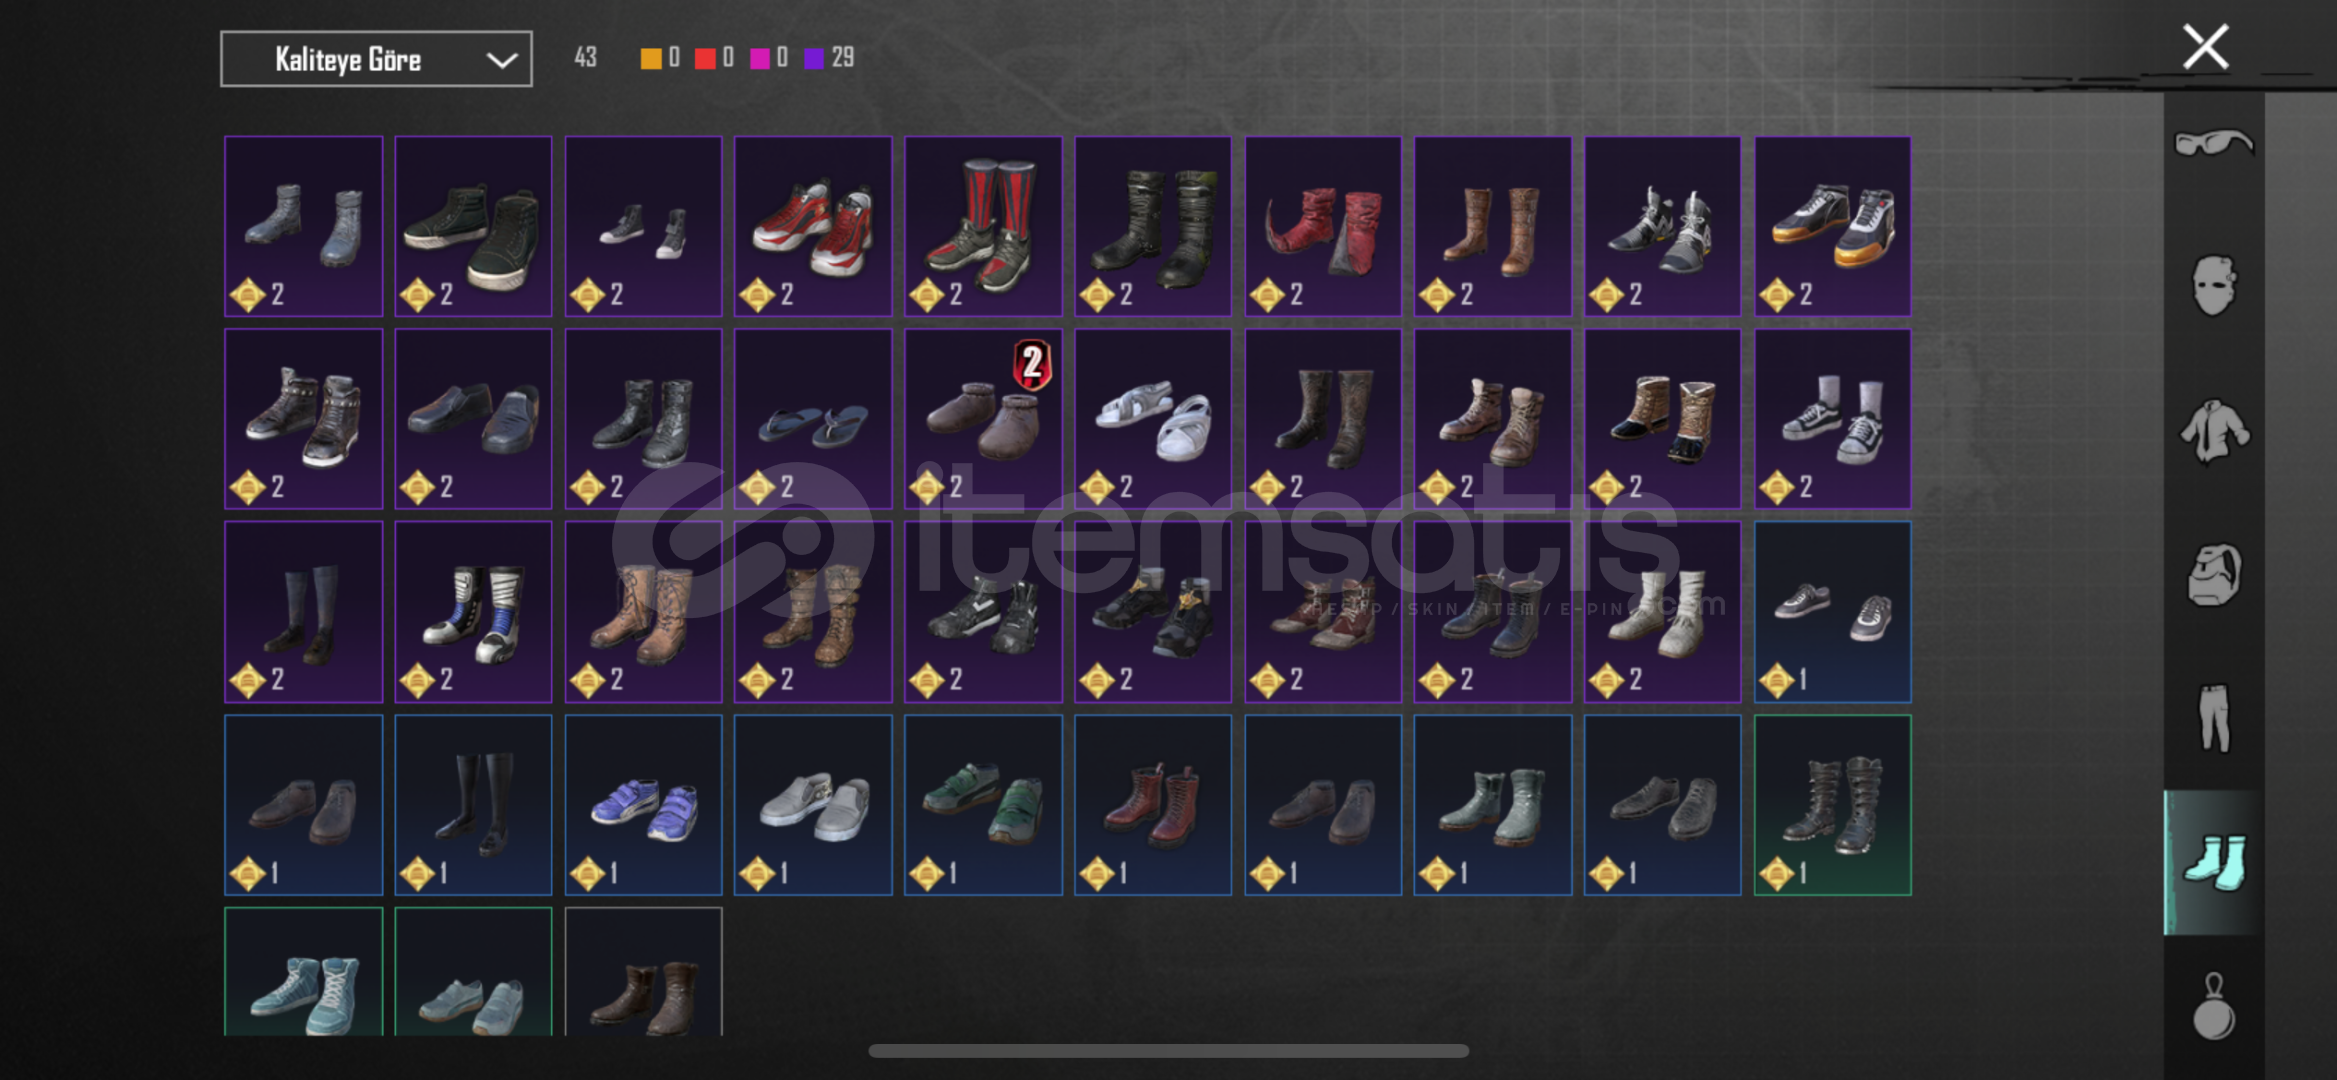This screenshot has width=2337, height=1080.
Task: Filter by red quality swatch
Action: (x=705, y=58)
